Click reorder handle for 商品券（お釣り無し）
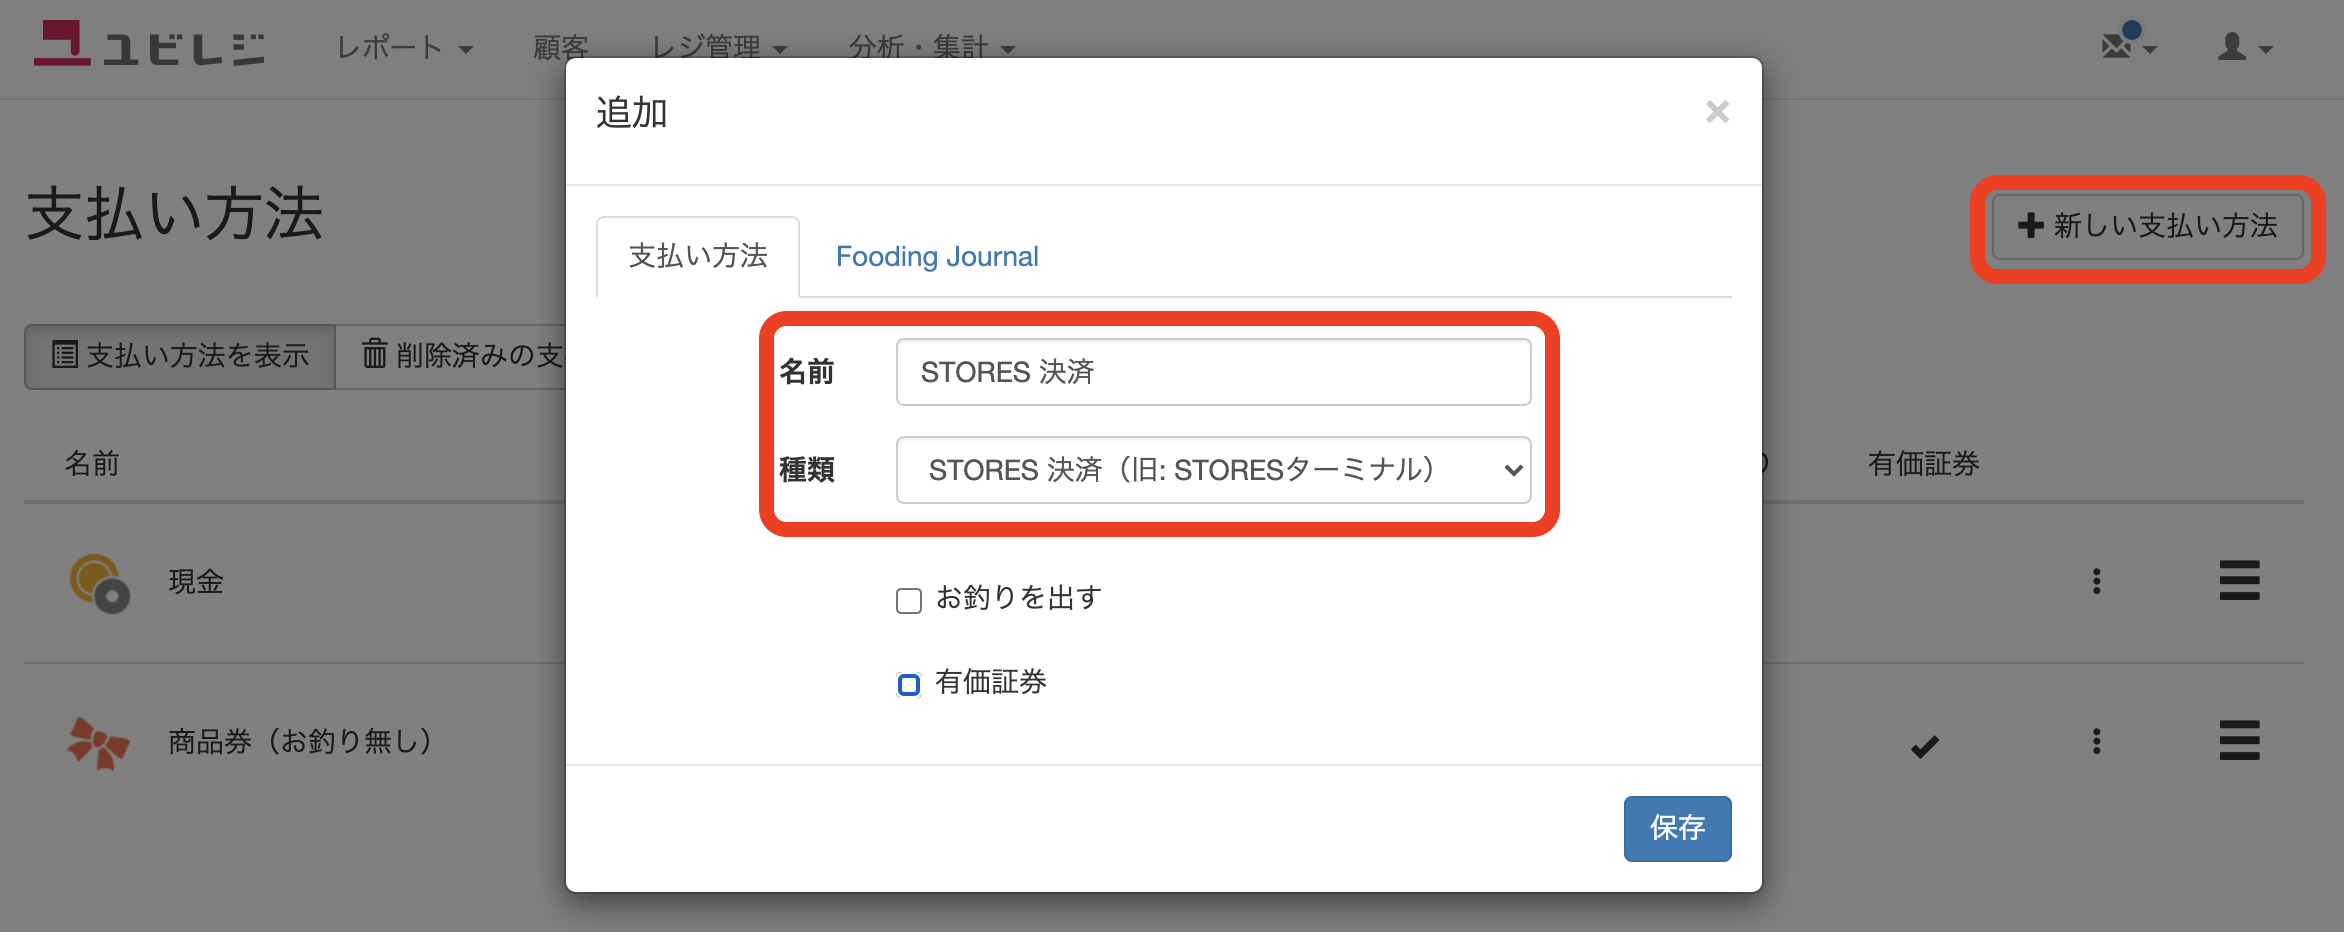The image size is (2344, 932). pos(2239,741)
